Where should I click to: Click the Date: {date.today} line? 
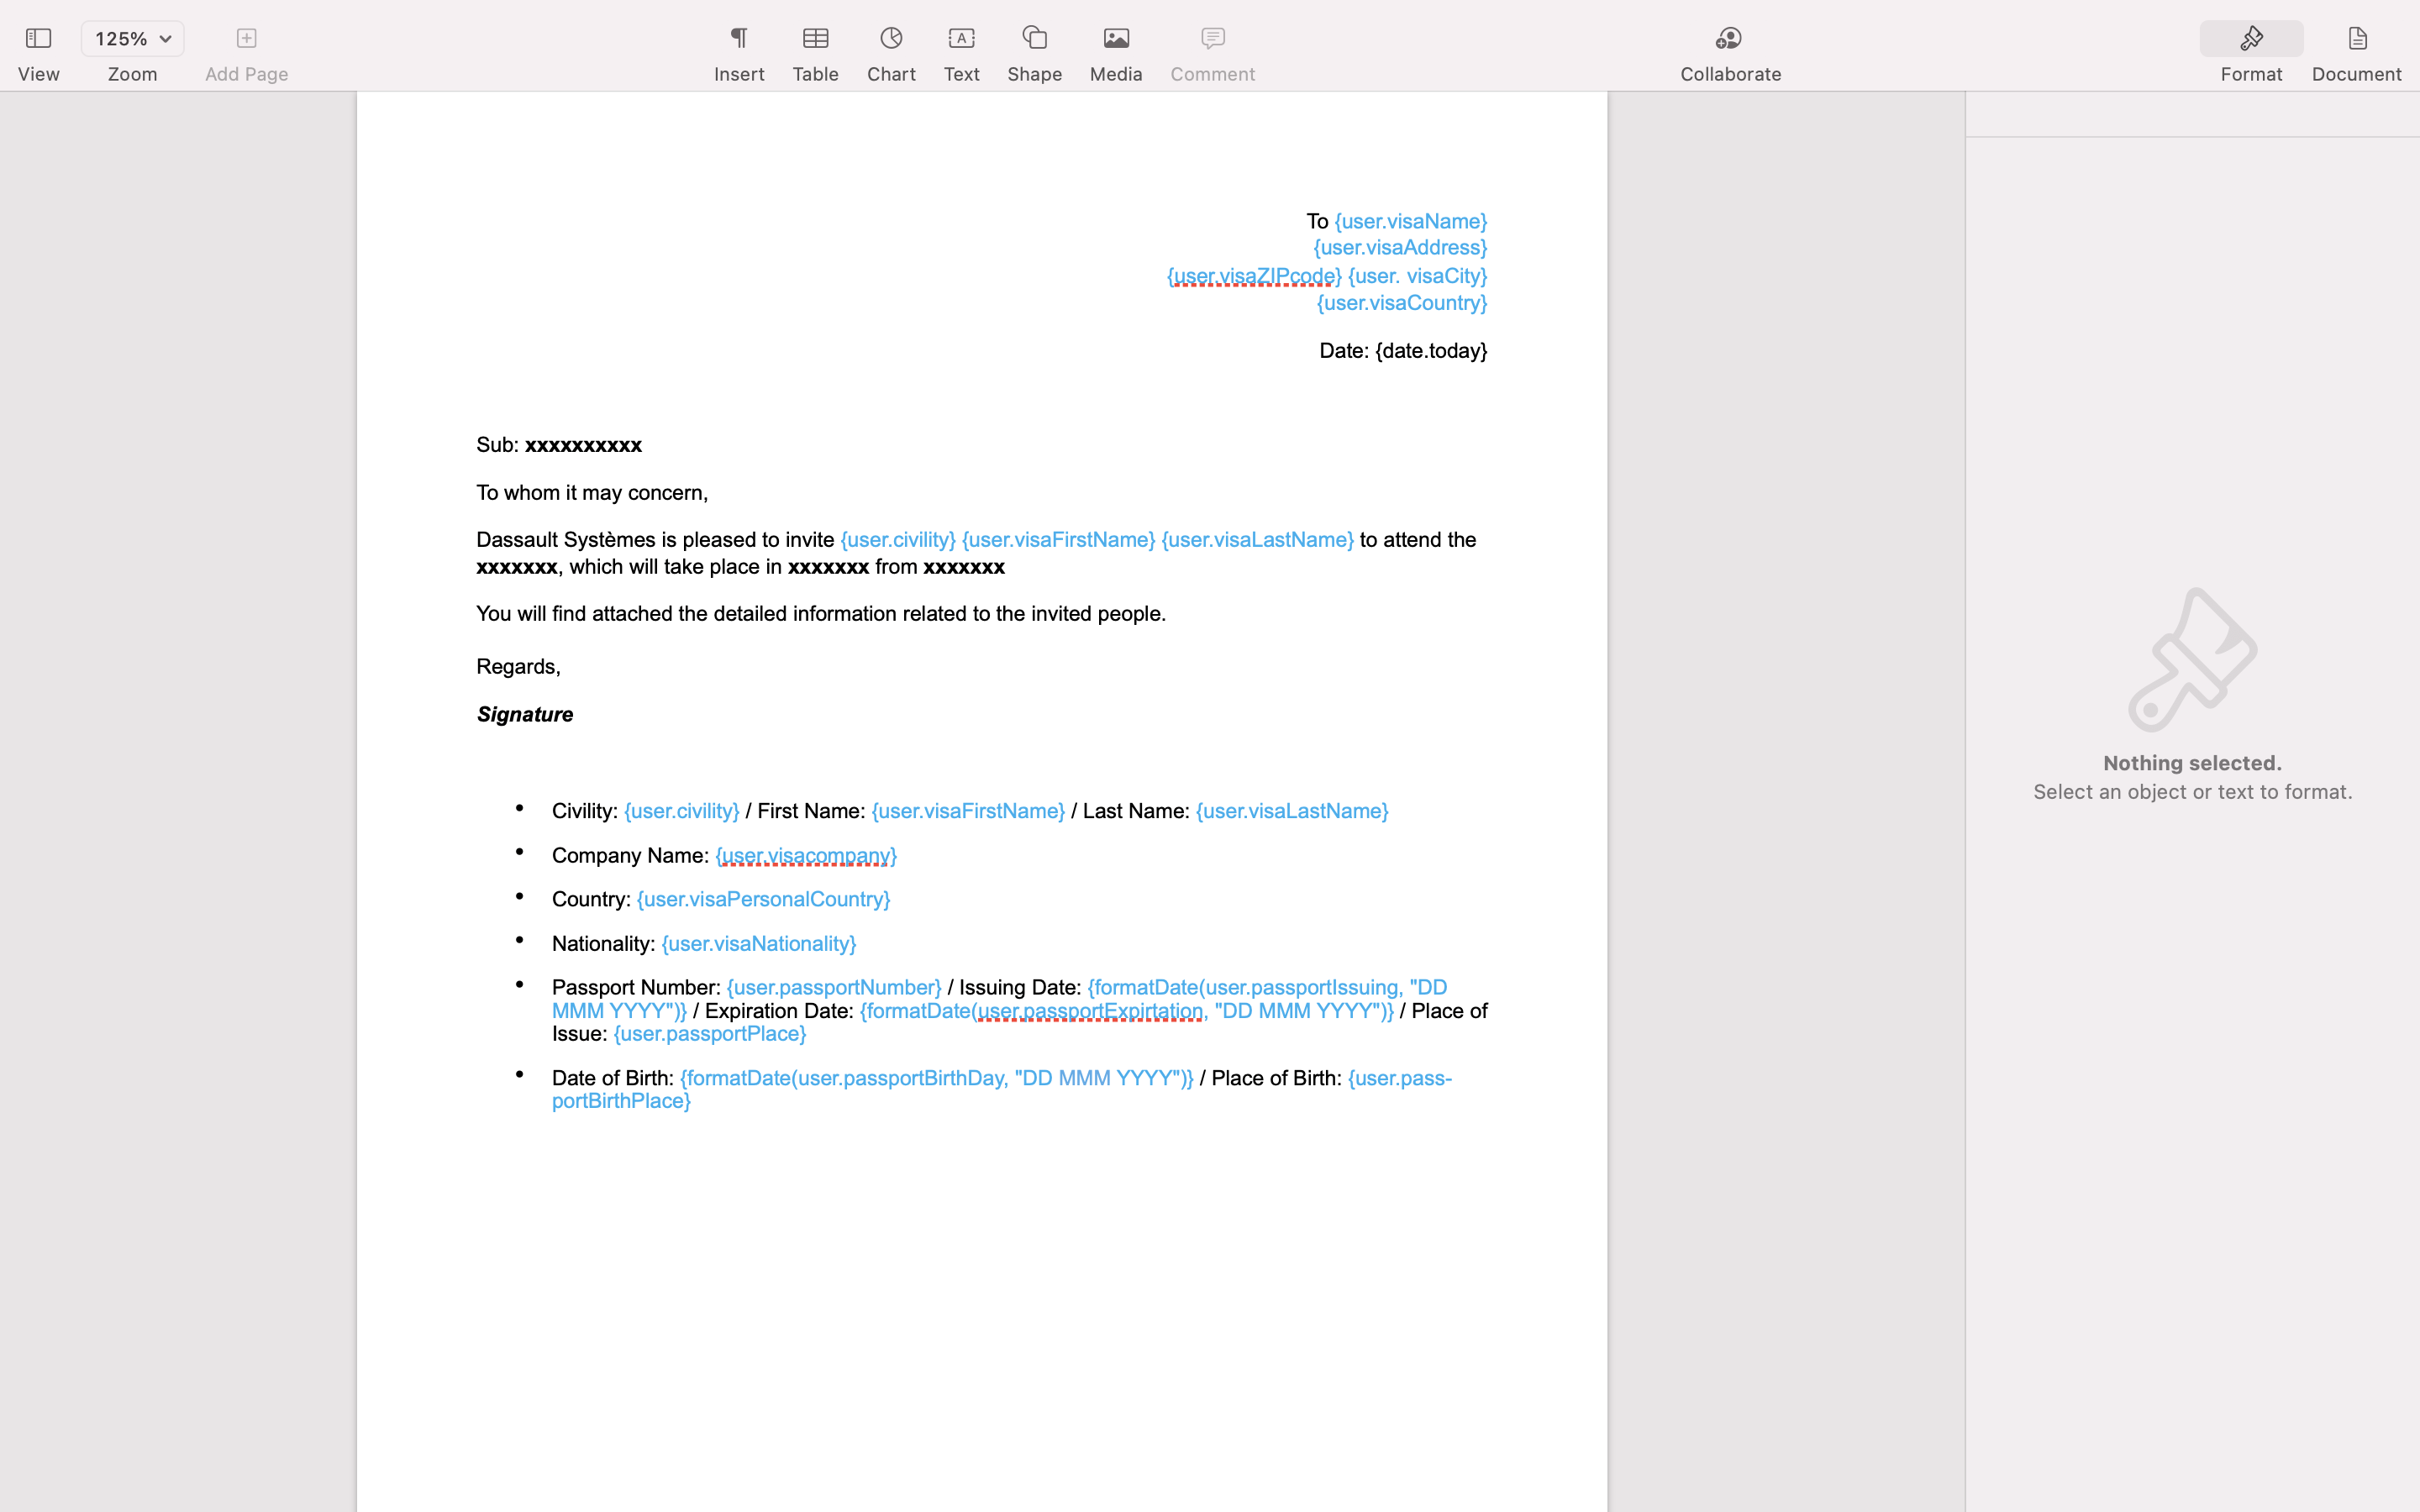tap(1402, 351)
